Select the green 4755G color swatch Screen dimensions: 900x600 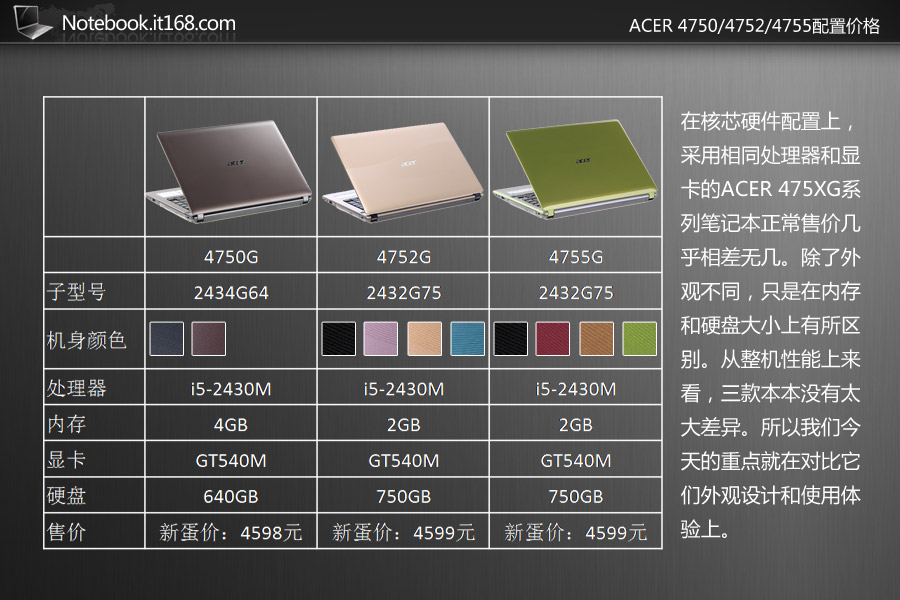[639, 339]
